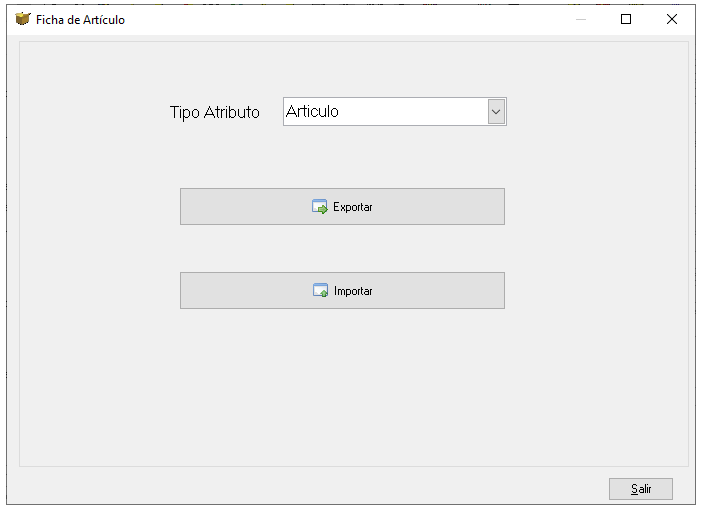The width and height of the screenshot is (704, 509).
Task: Expand the Tipo Atributo dropdown arrow
Action: point(496,112)
